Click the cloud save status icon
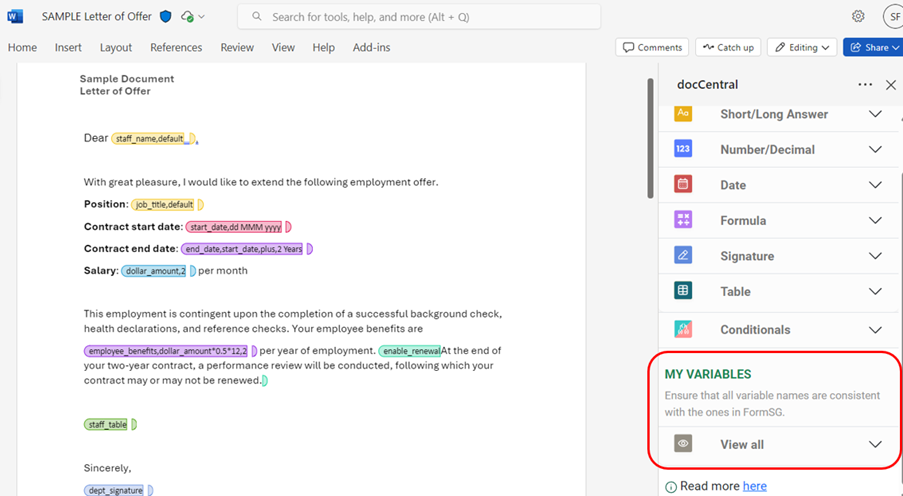 (x=187, y=17)
